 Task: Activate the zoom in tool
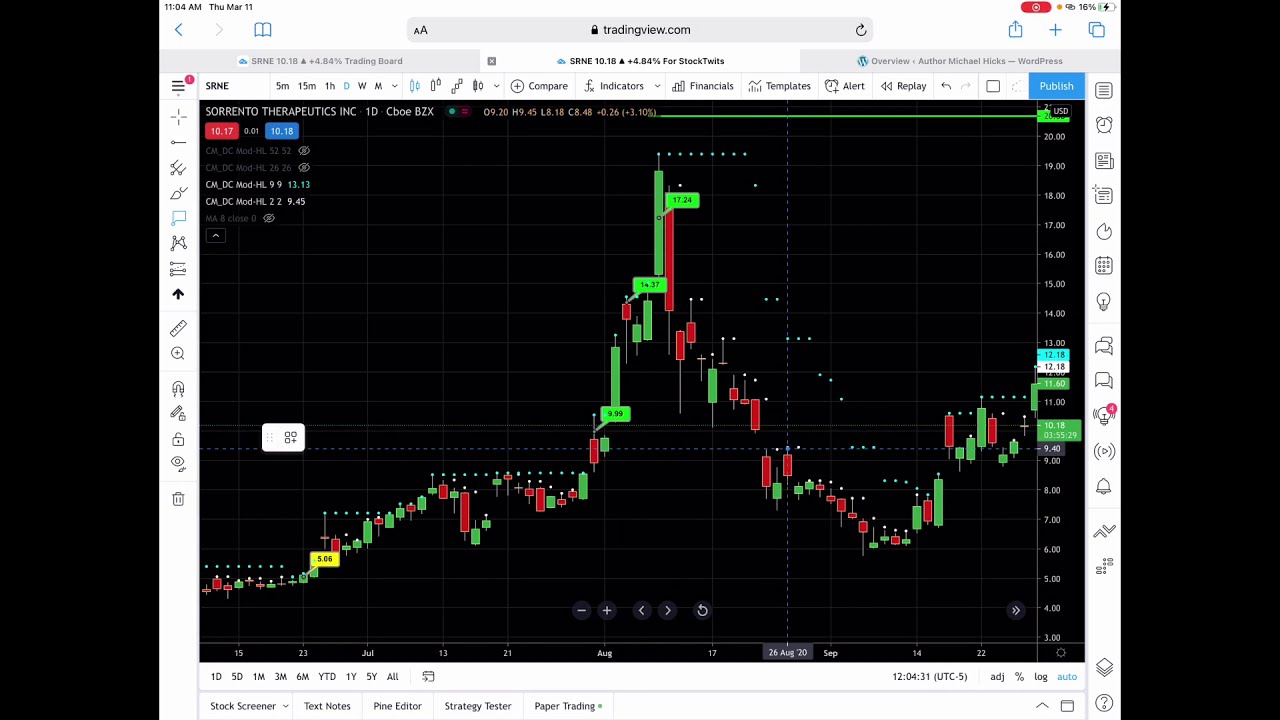(x=178, y=353)
